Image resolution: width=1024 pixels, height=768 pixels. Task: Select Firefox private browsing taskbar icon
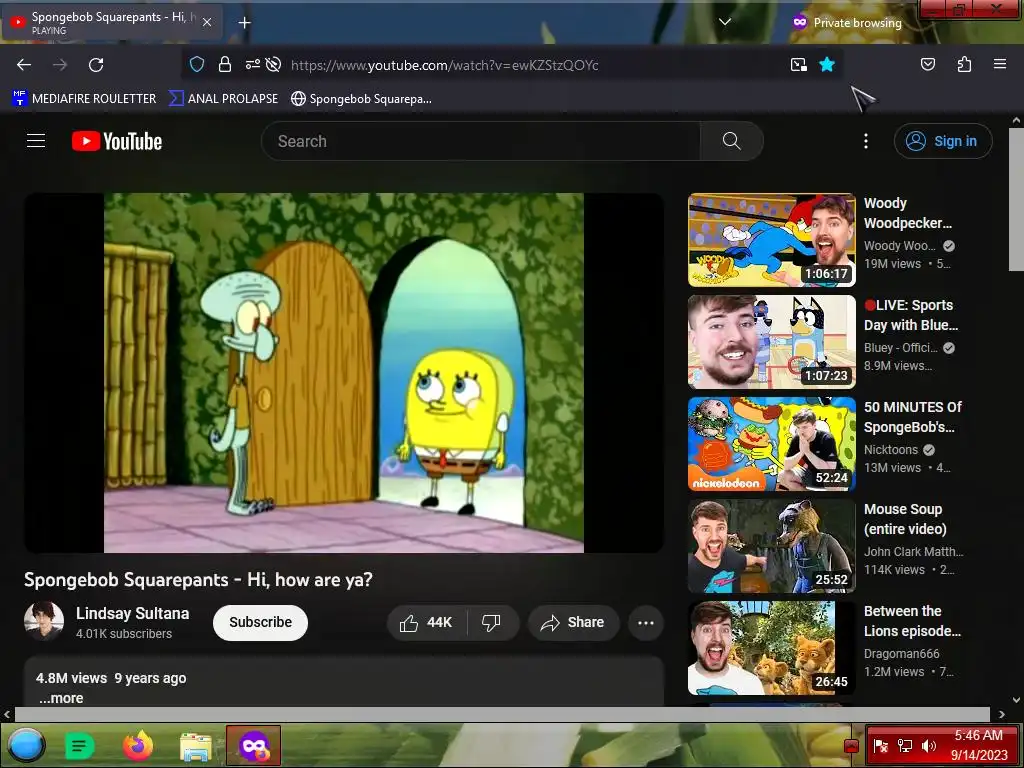pos(254,745)
